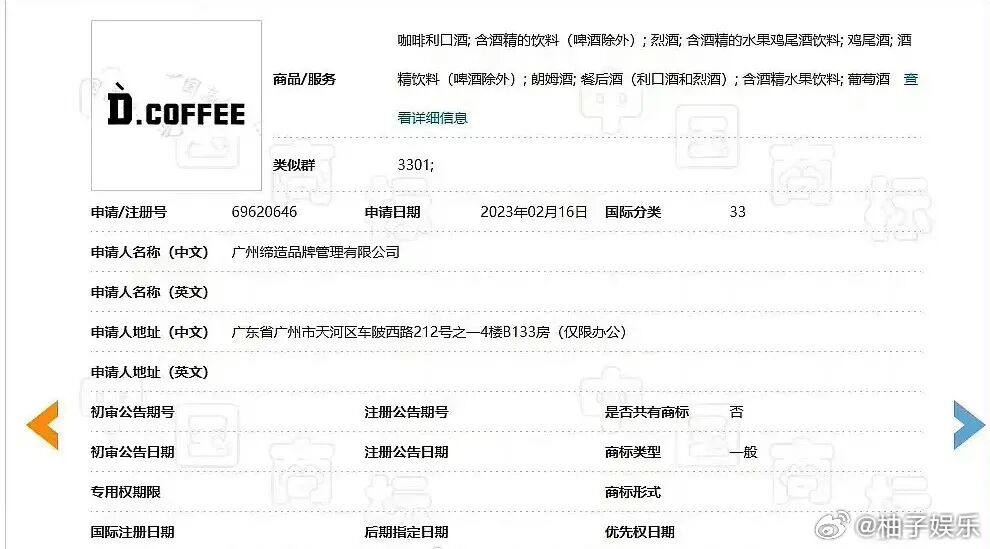
Task: Click the 申请人名称（中文）label
Action: click(150, 252)
